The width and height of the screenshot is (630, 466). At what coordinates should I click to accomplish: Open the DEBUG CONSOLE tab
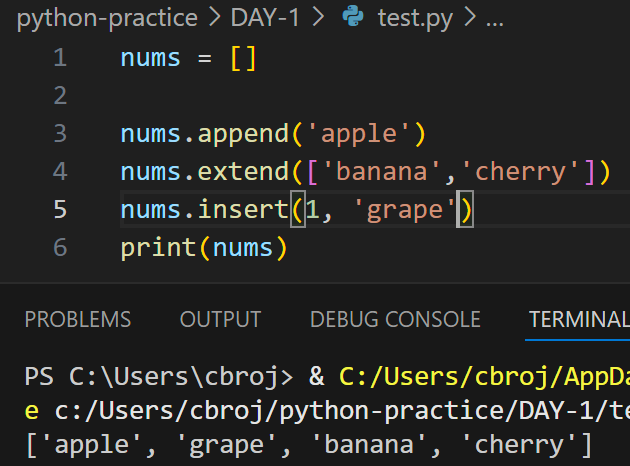click(x=395, y=319)
